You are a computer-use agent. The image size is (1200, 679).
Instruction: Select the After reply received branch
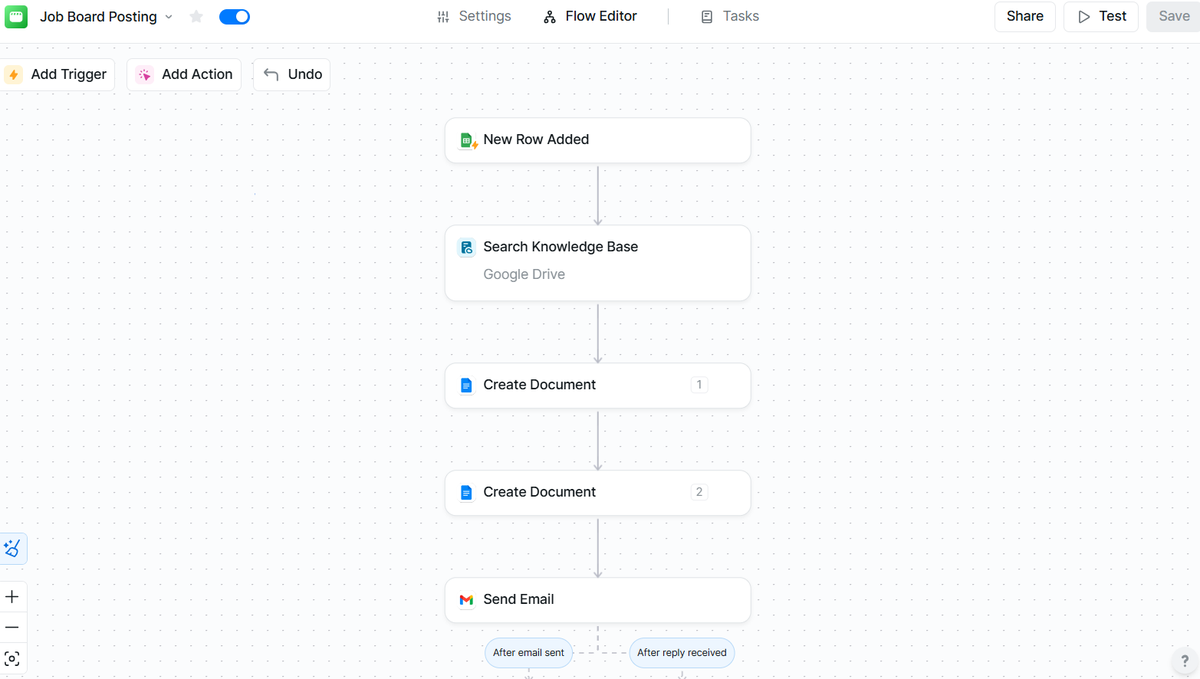pyautogui.click(x=682, y=652)
